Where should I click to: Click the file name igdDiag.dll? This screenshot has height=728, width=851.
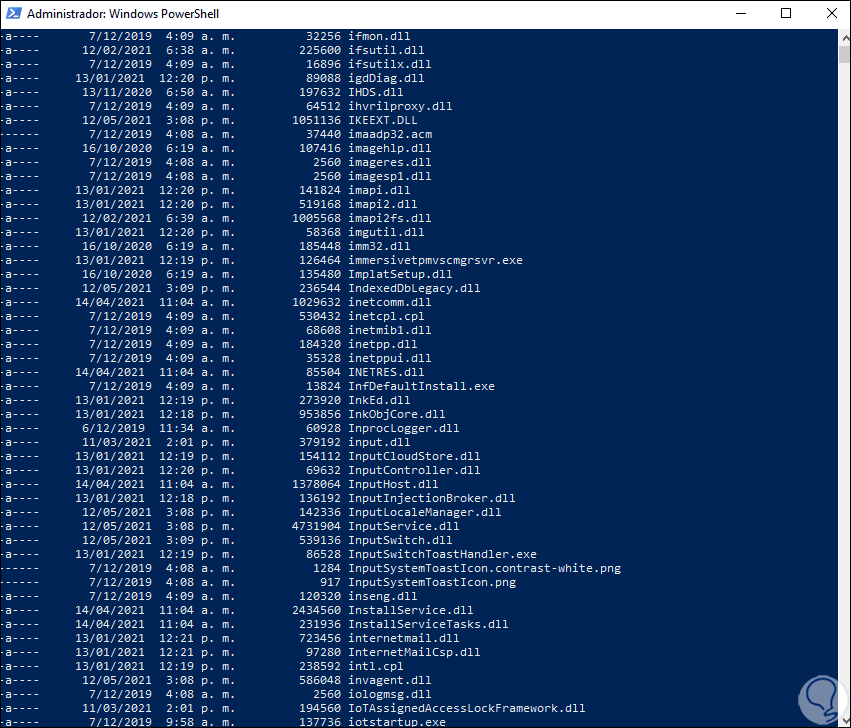point(386,79)
